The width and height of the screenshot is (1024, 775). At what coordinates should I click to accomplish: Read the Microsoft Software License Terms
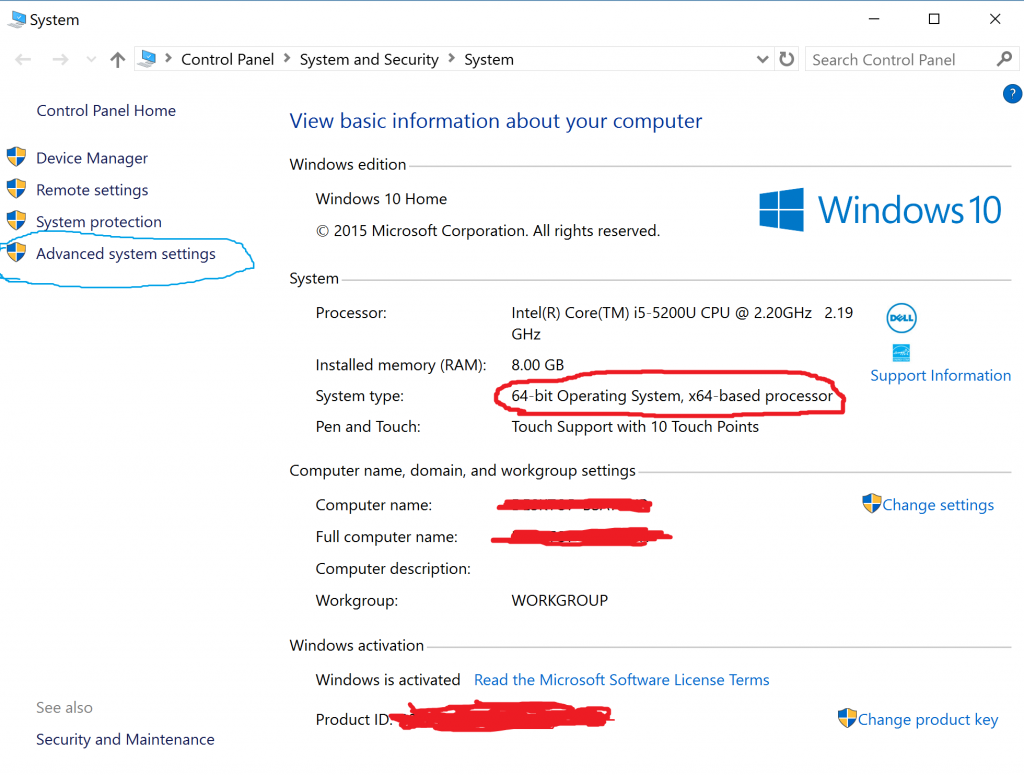[x=622, y=680]
